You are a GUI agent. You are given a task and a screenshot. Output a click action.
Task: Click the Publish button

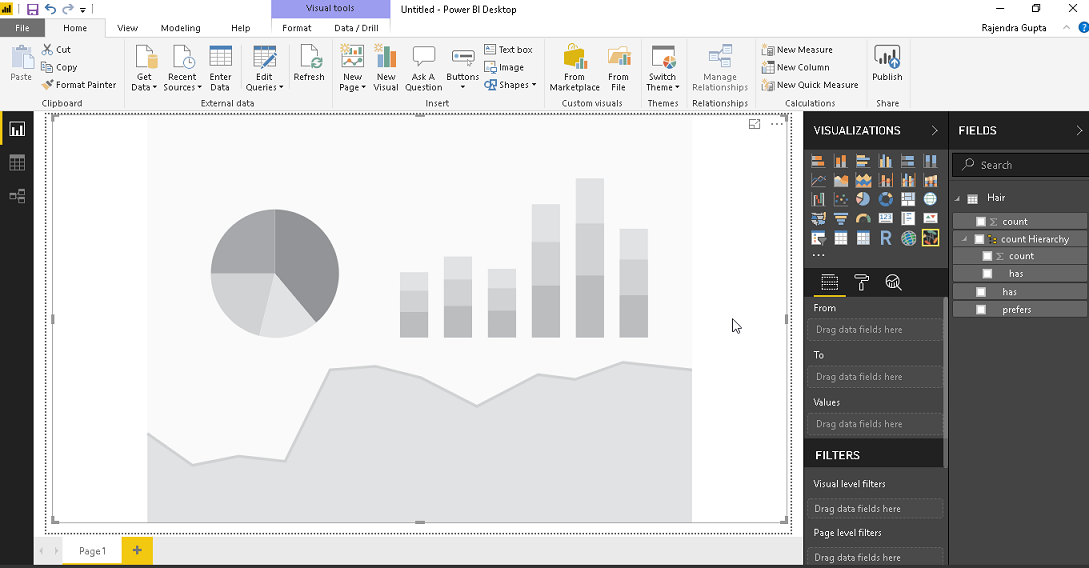pyautogui.click(x=887, y=63)
